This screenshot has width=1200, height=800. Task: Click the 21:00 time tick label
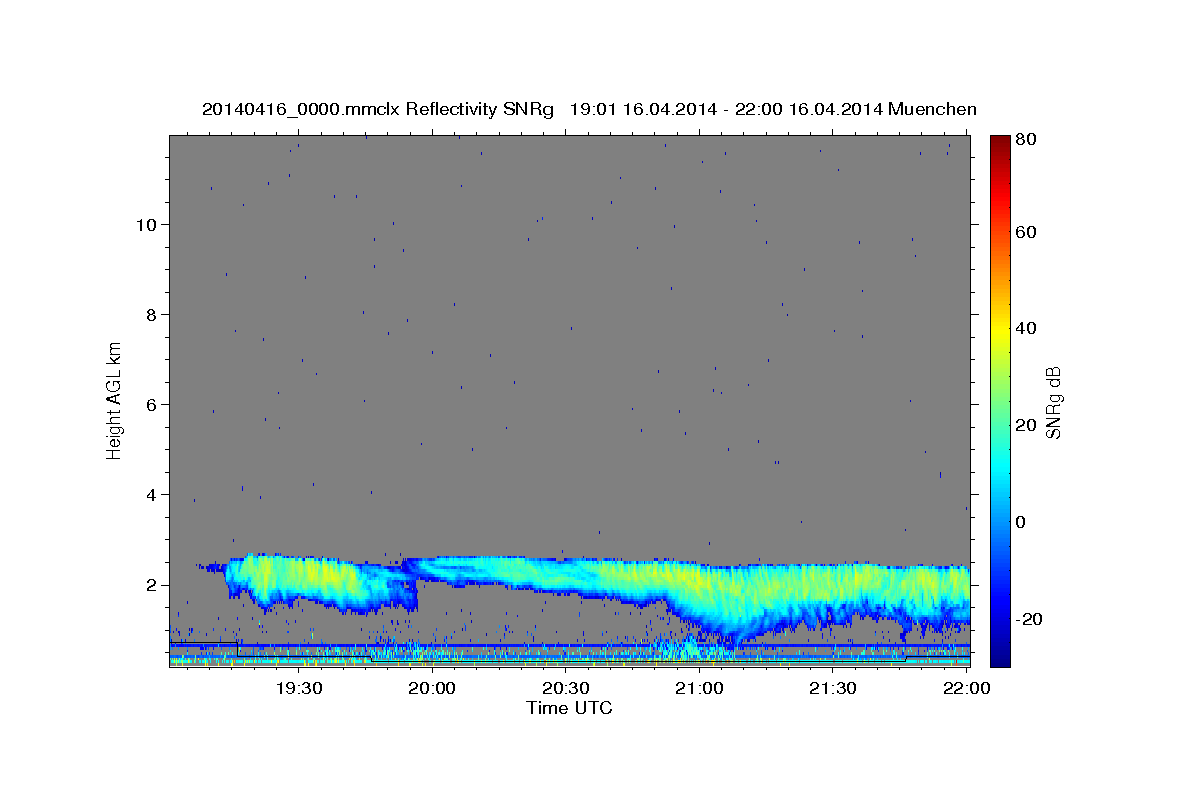[x=699, y=688]
